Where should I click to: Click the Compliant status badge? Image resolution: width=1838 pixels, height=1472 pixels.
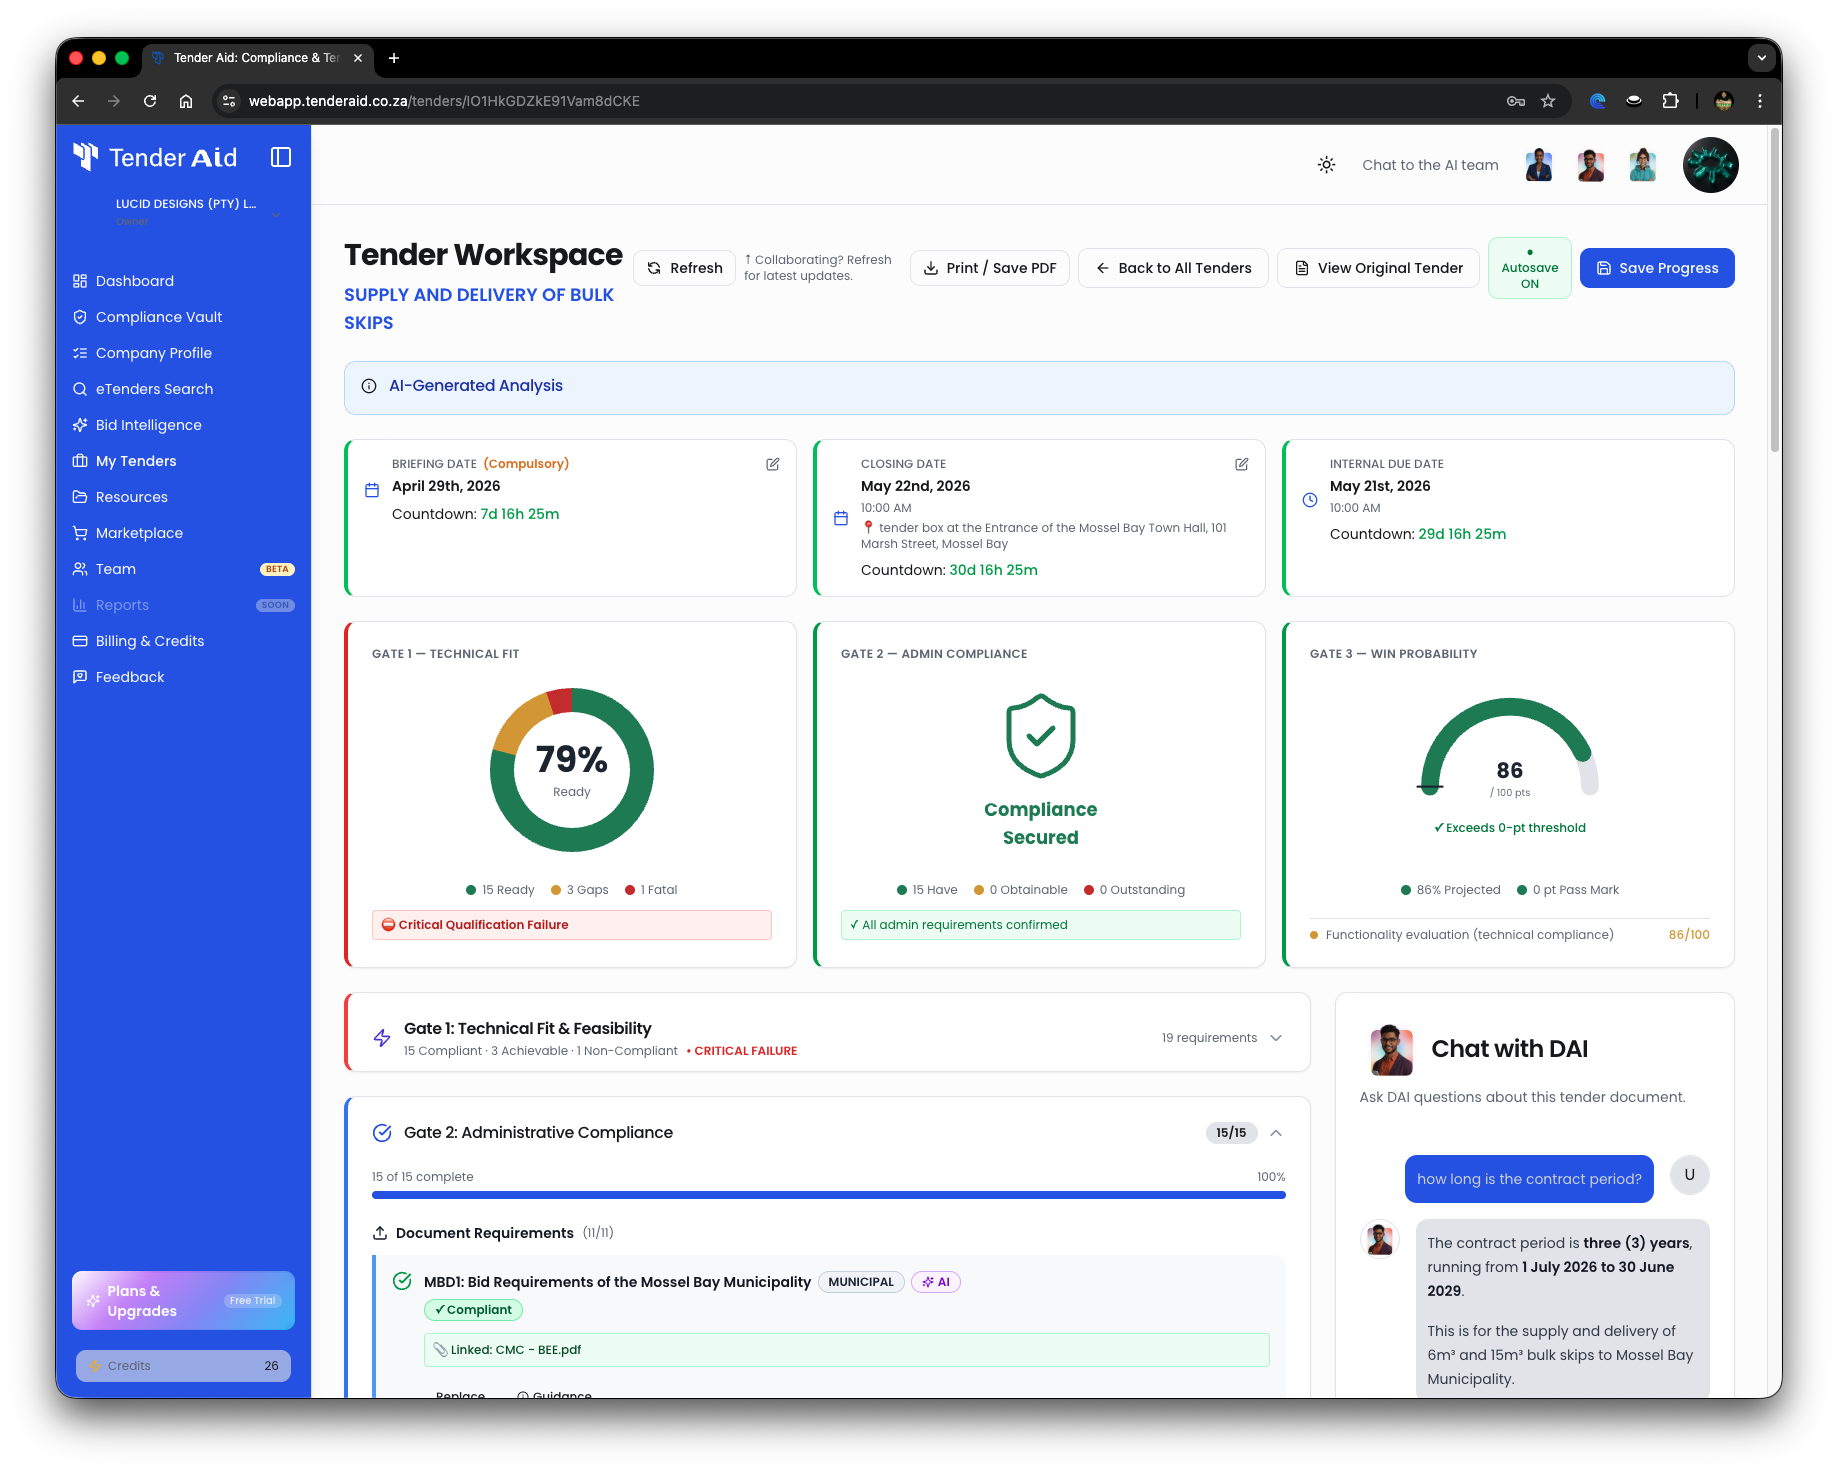point(473,1310)
